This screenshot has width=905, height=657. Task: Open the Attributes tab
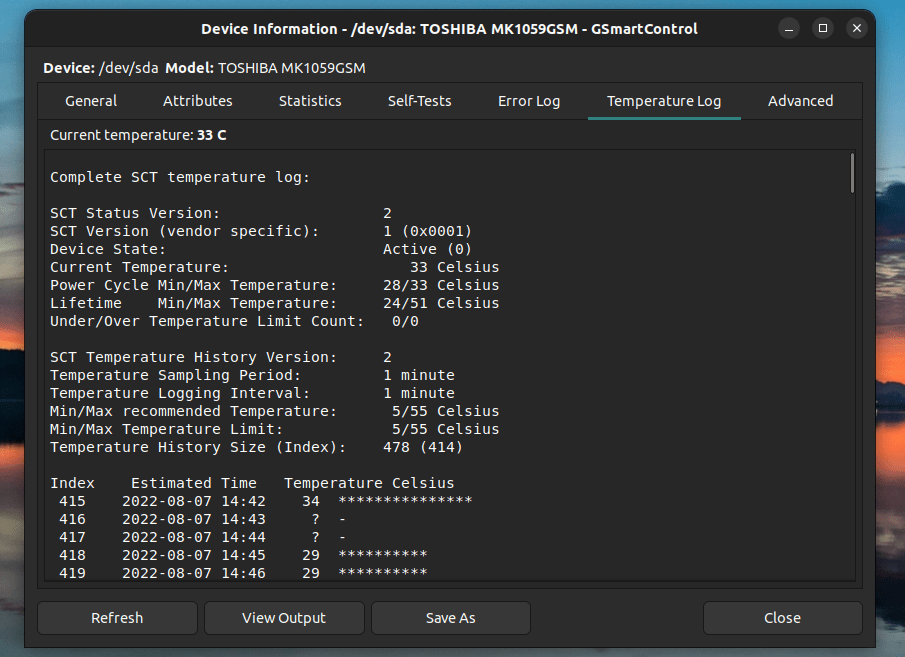coord(198,101)
